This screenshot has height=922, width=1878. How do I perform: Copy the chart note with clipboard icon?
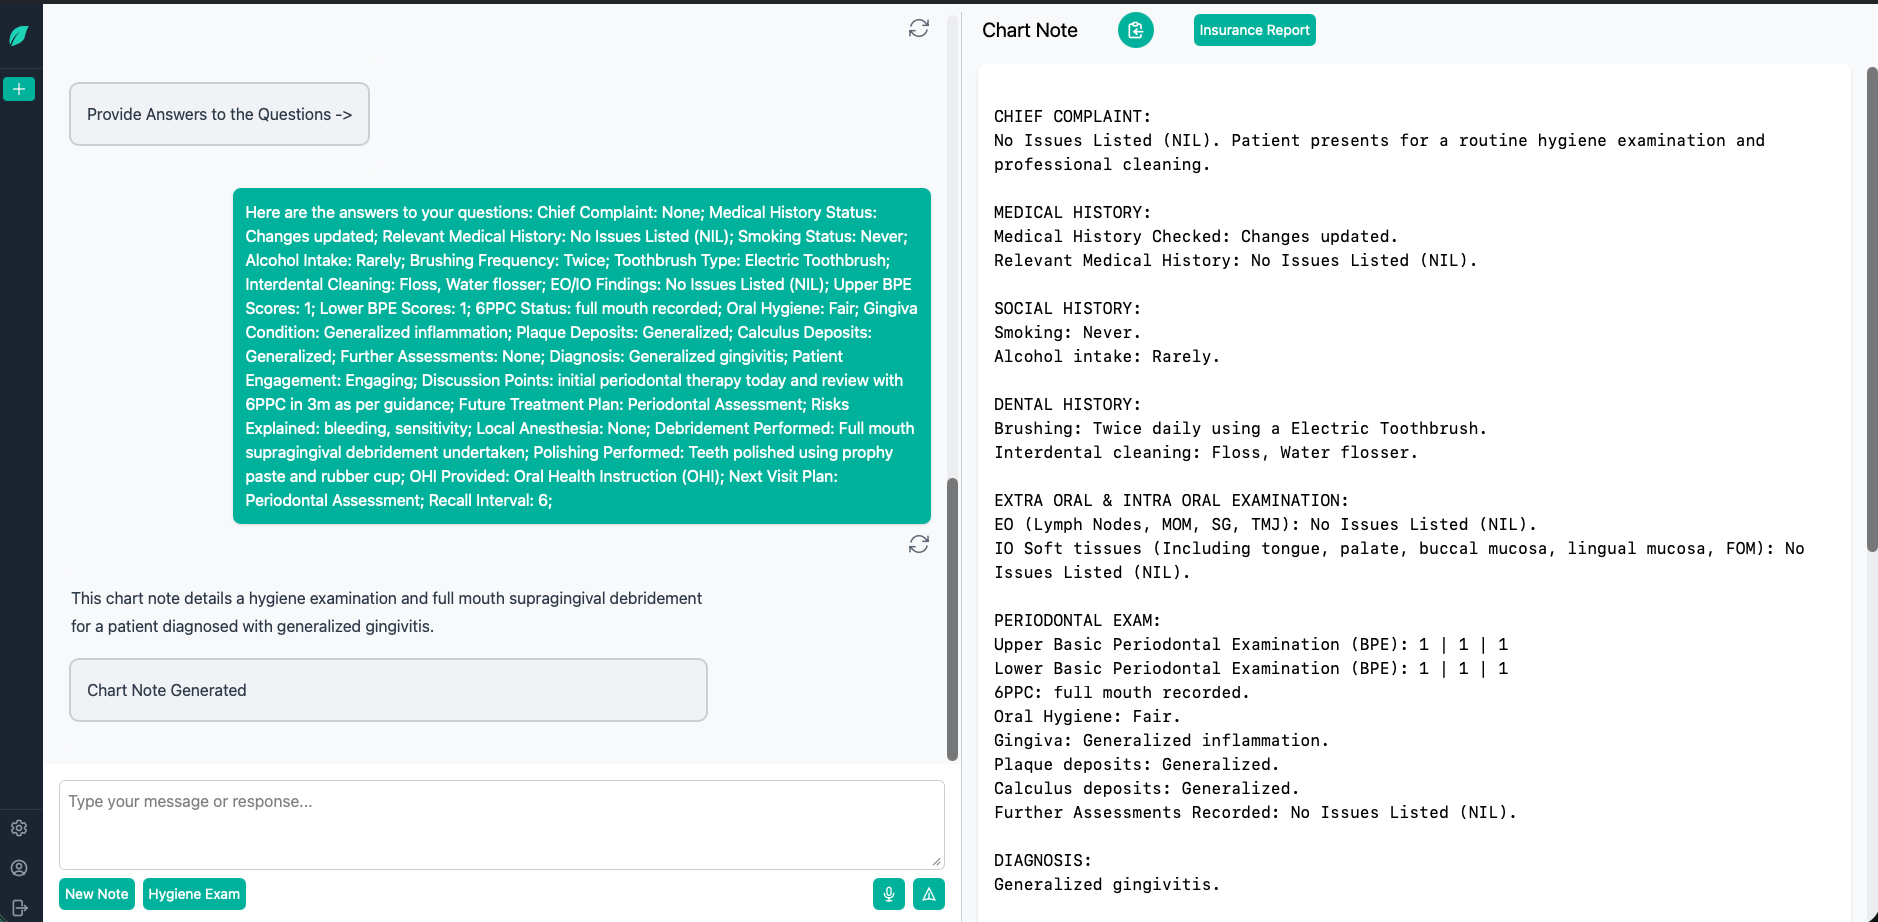pos(1135,30)
